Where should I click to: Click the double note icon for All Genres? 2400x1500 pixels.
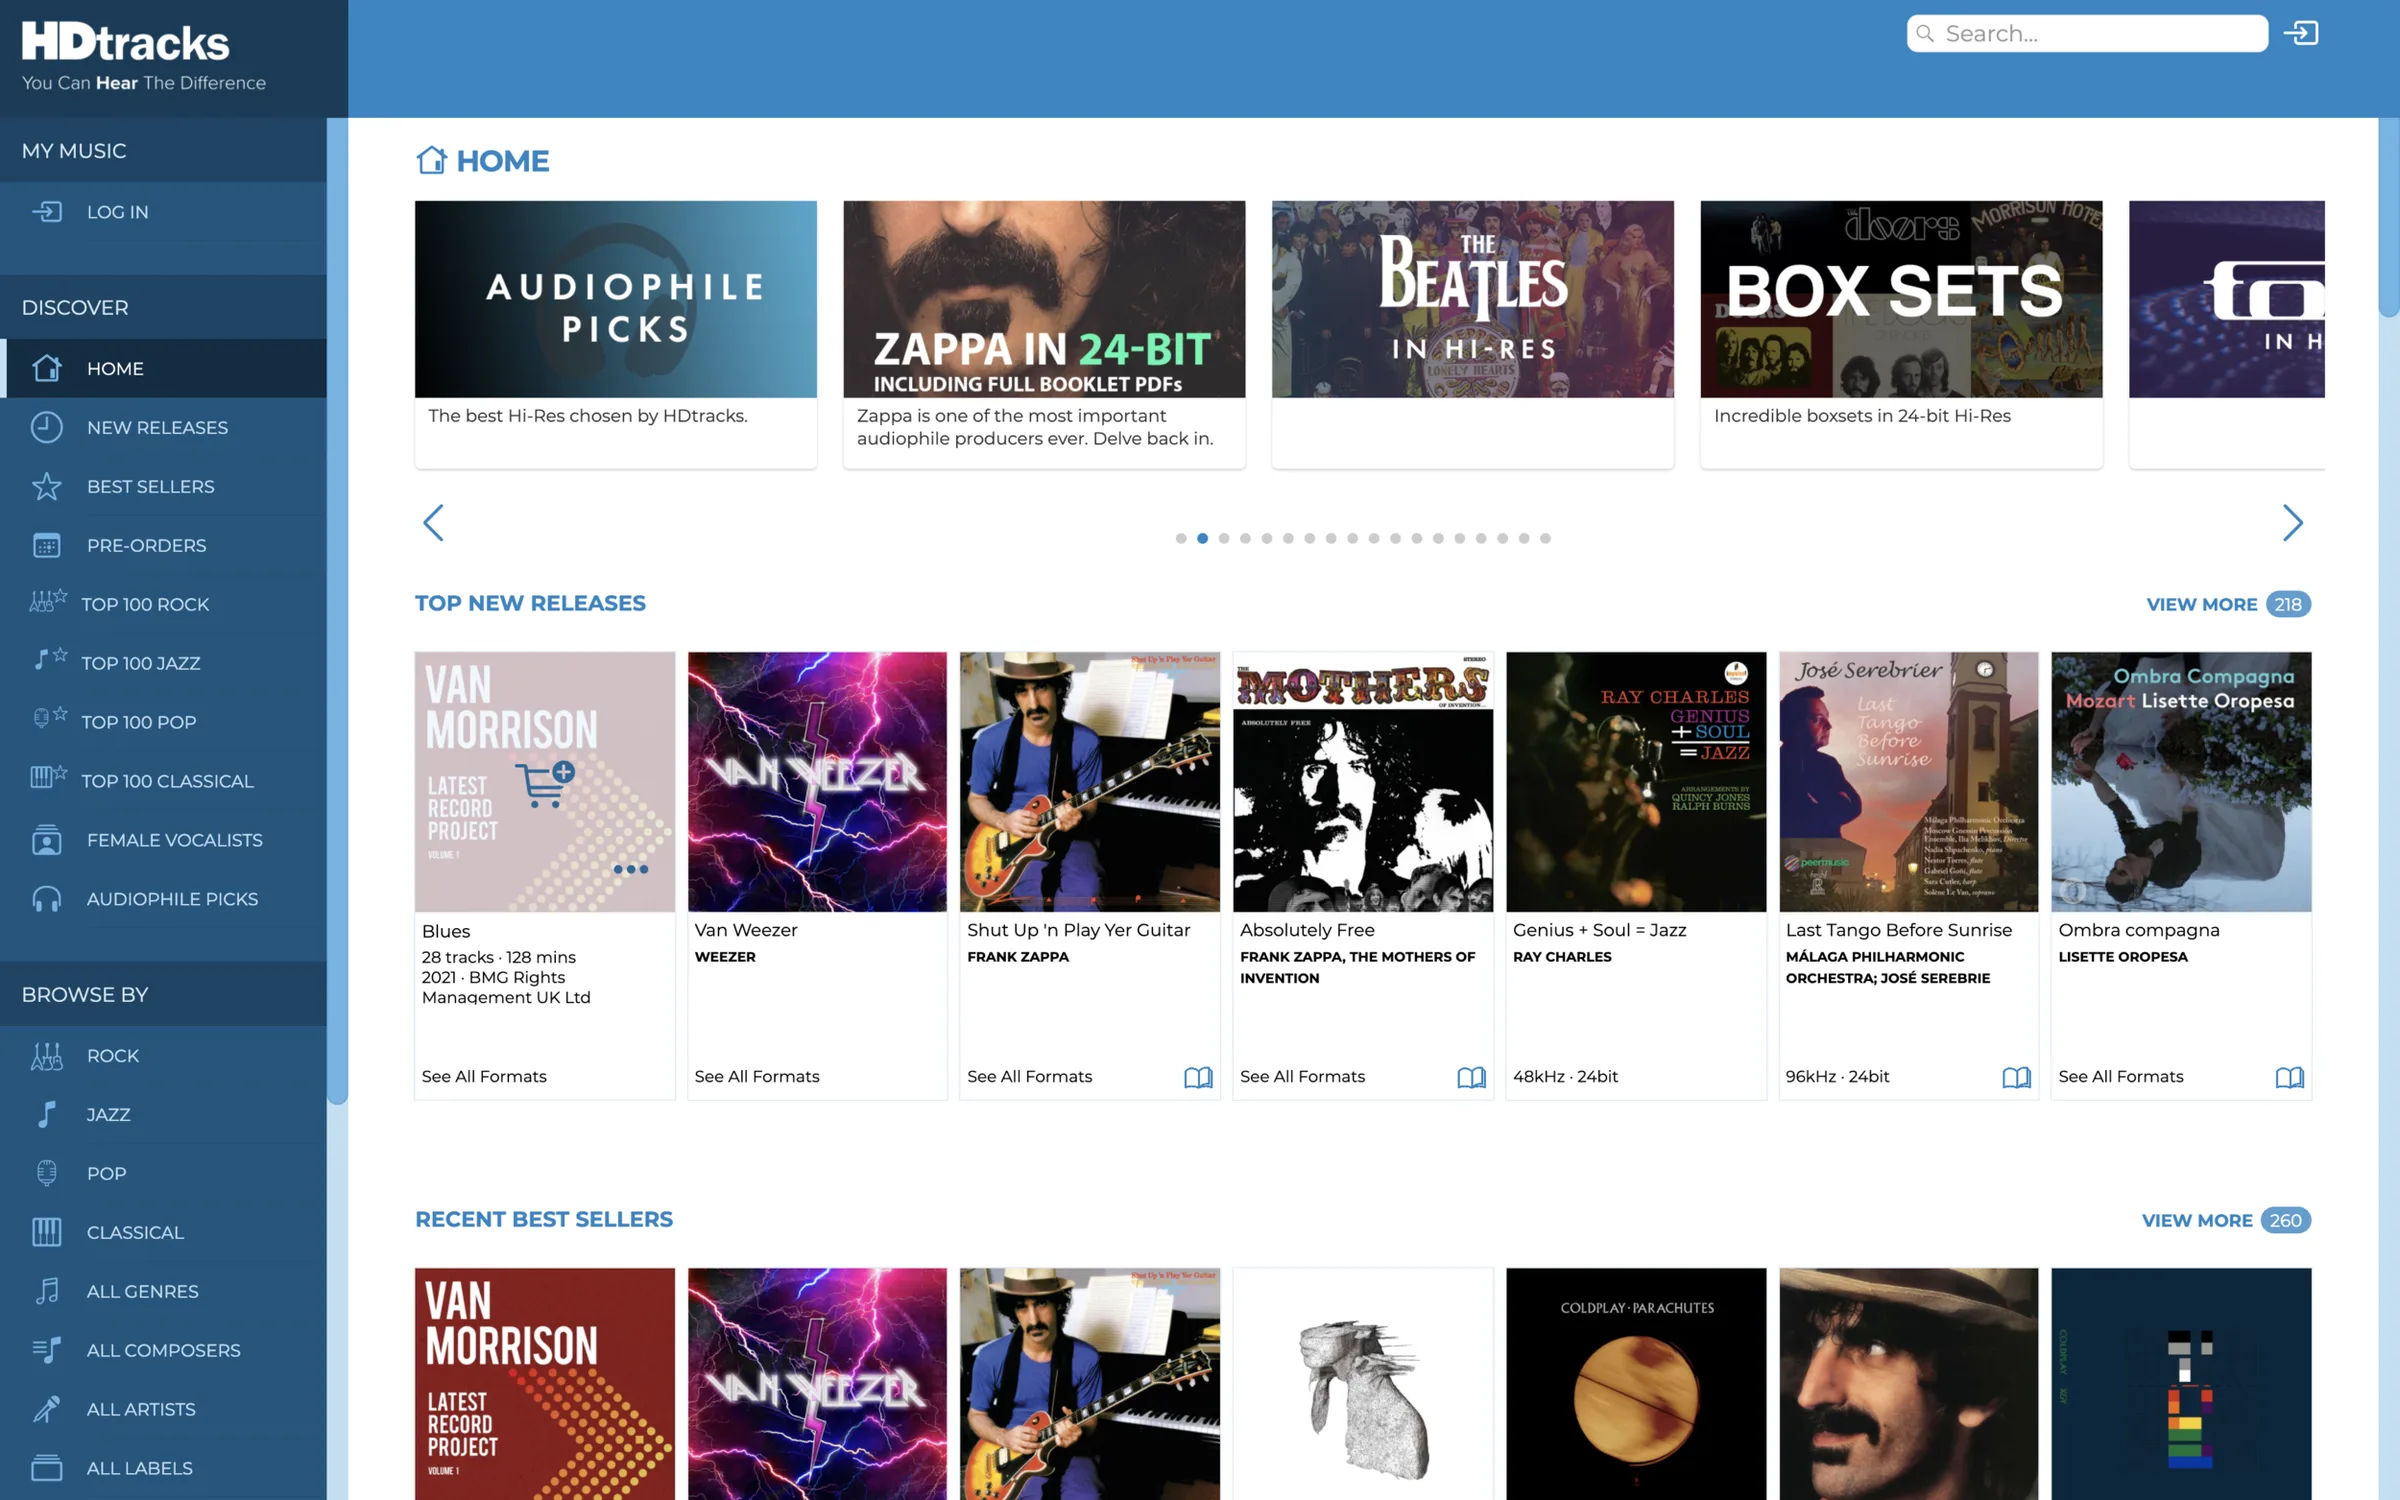pyautogui.click(x=47, y=1291)
